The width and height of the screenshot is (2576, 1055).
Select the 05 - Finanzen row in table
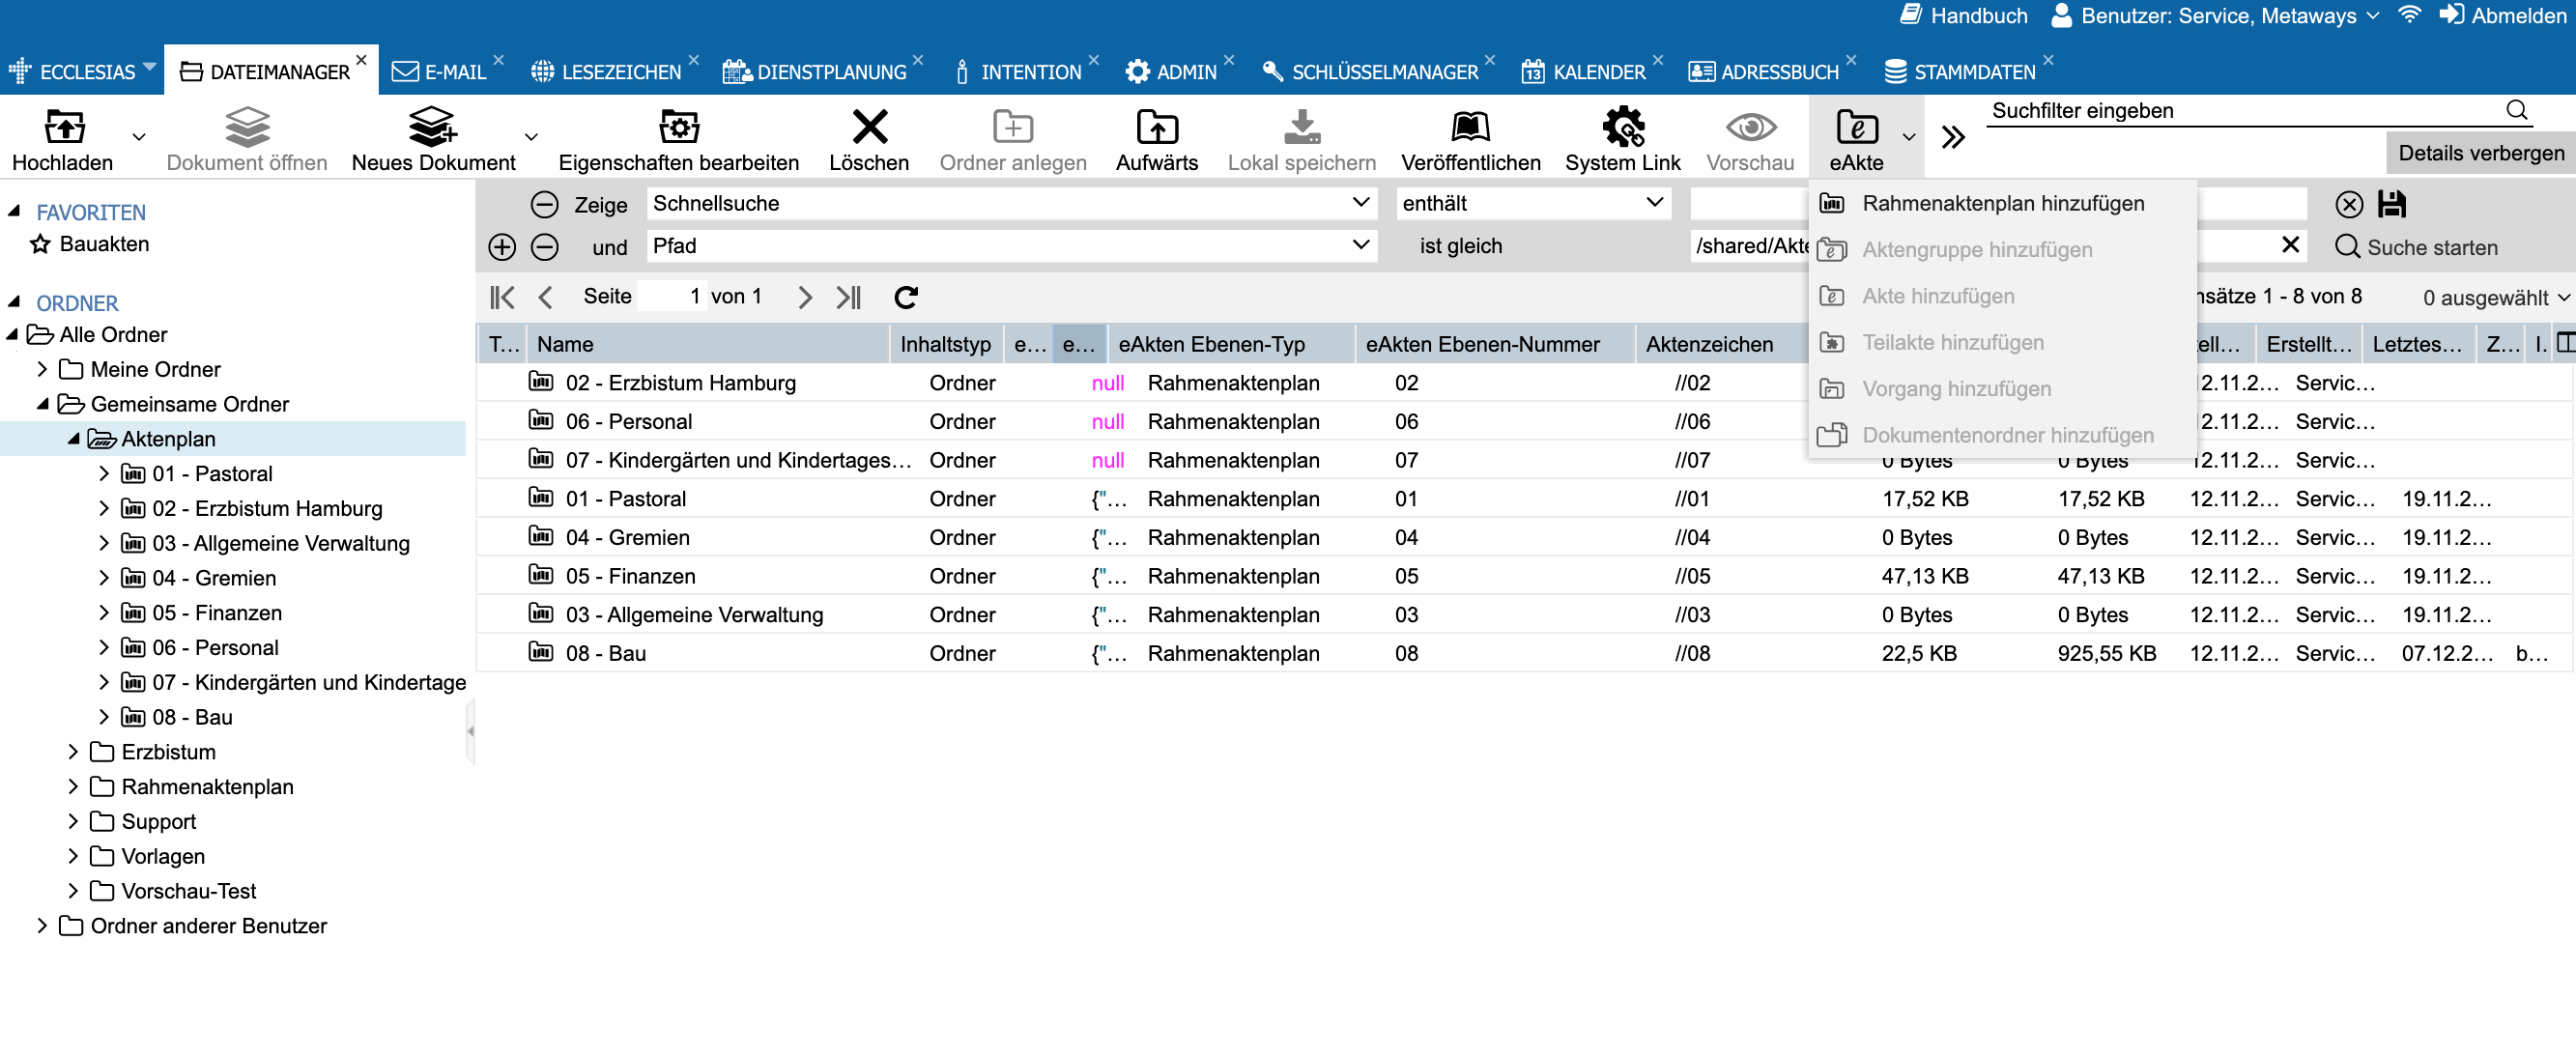(1525, 577)
